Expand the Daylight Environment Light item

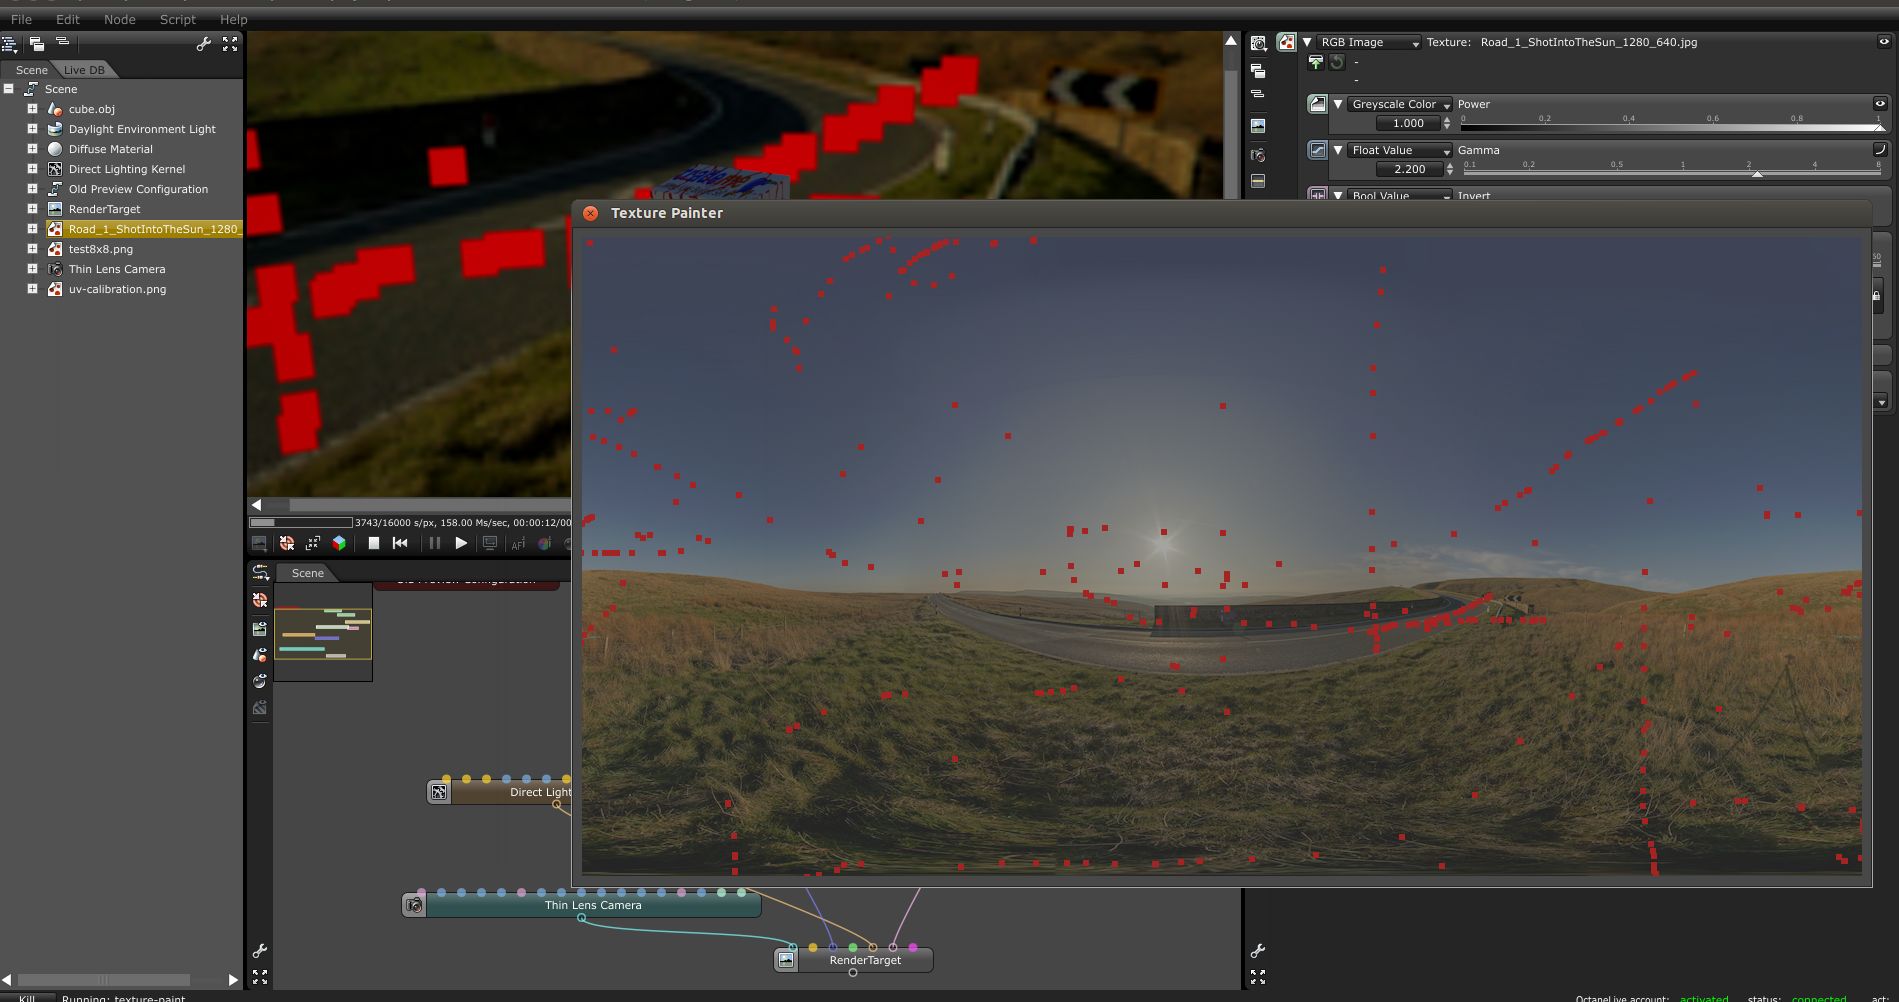point(32,129)
